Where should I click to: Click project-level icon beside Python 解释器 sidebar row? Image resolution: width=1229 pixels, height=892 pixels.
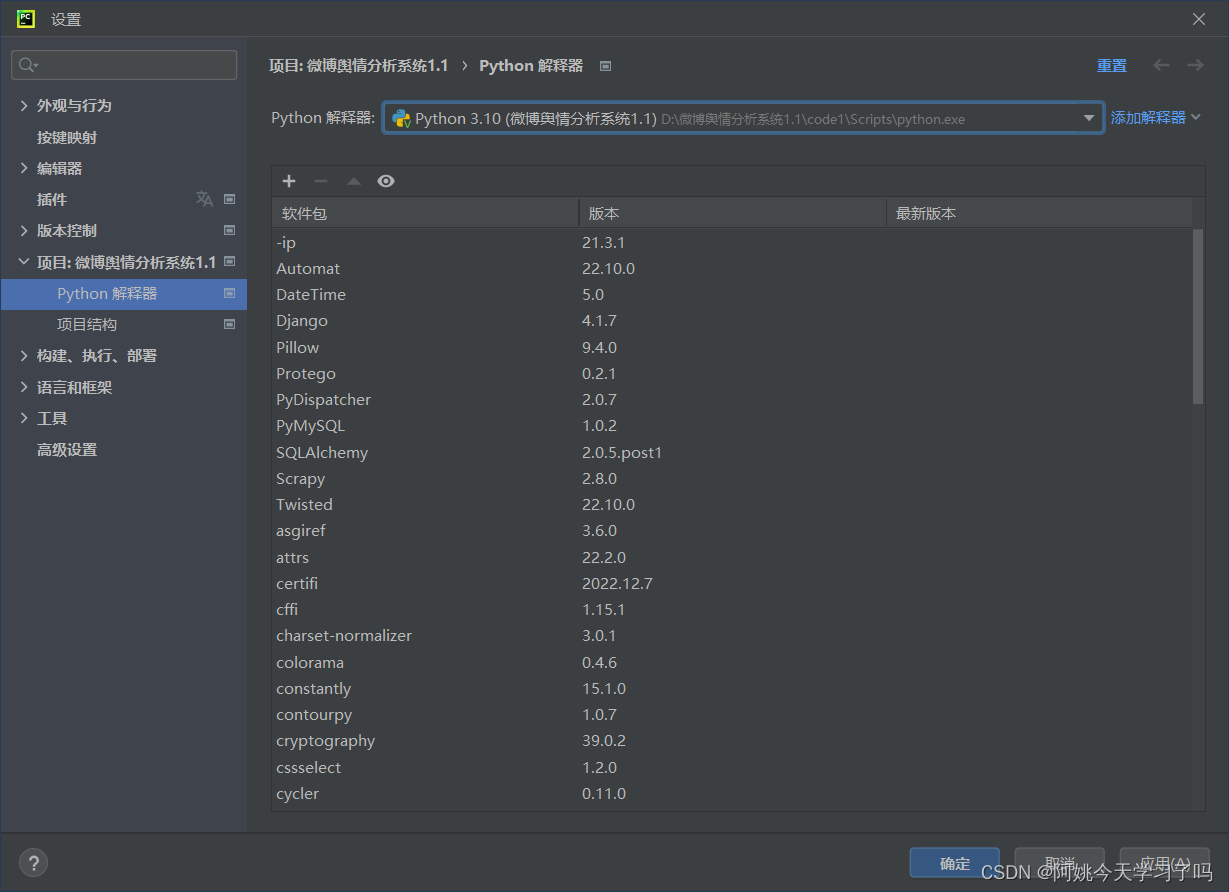tap(229, 293)
